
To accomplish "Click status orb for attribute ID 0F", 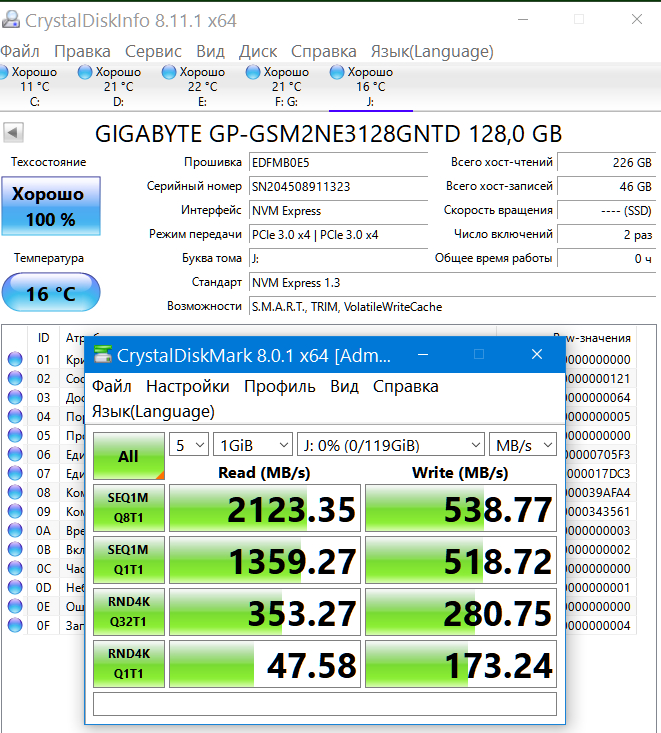I will (x=15, y=625).
